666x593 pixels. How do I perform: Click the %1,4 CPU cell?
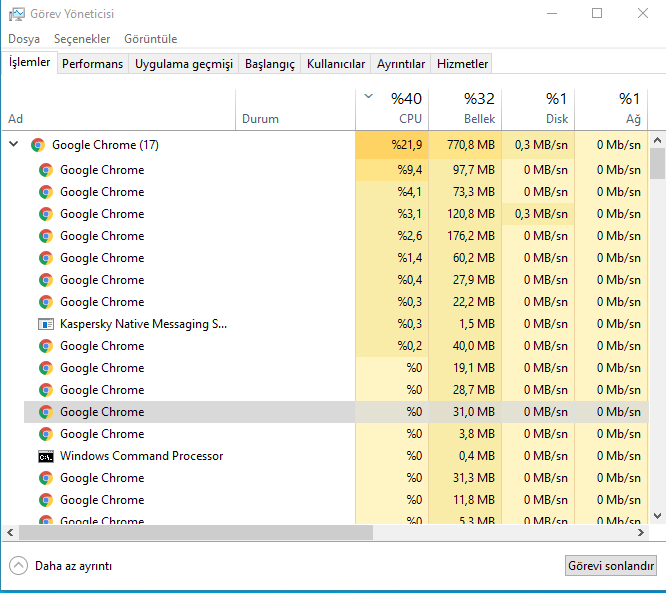click(x=392, y=258)
